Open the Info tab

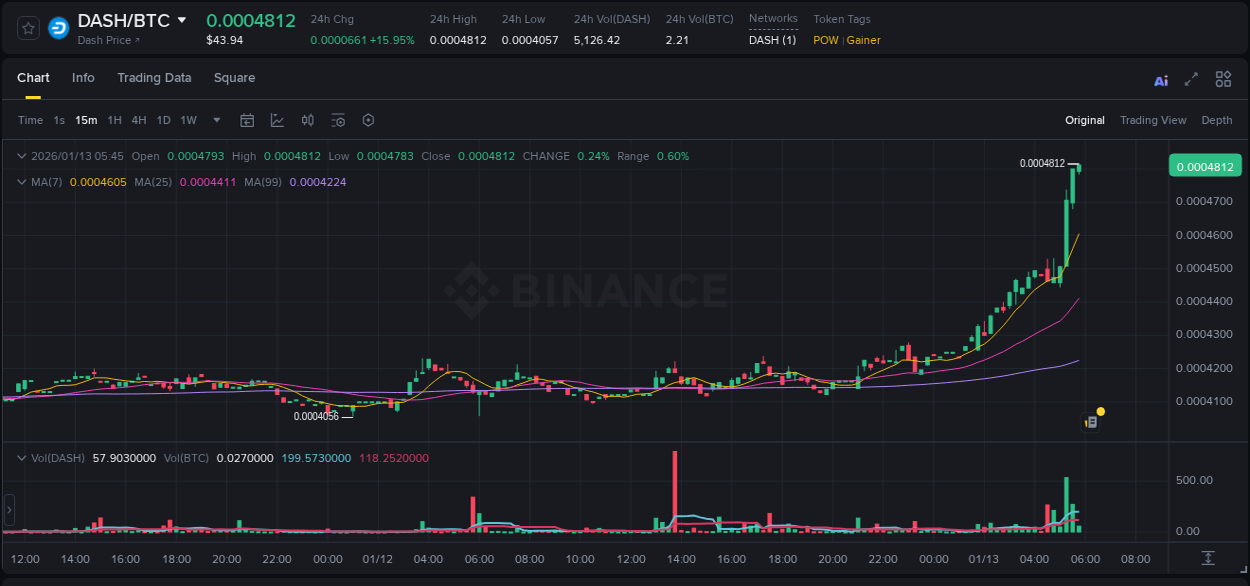tap(83, 78)
